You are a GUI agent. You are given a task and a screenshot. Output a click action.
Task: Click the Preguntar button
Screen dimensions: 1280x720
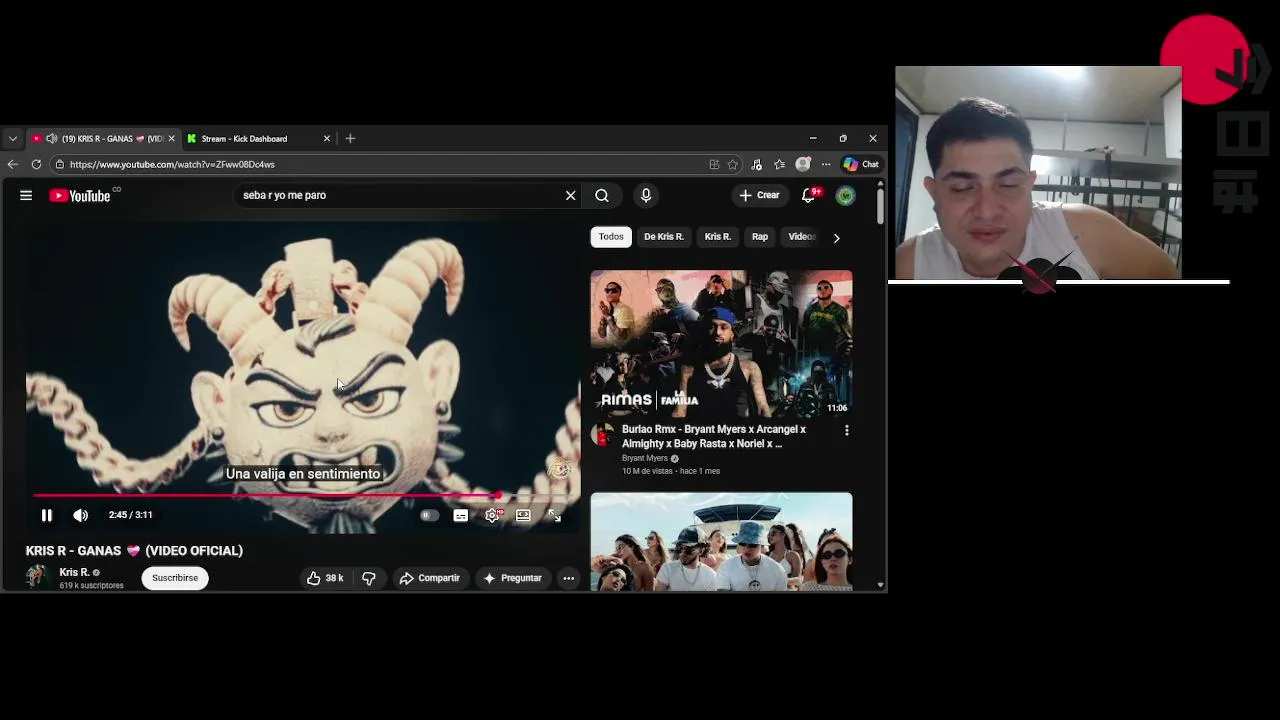click(x=512, y=578)
